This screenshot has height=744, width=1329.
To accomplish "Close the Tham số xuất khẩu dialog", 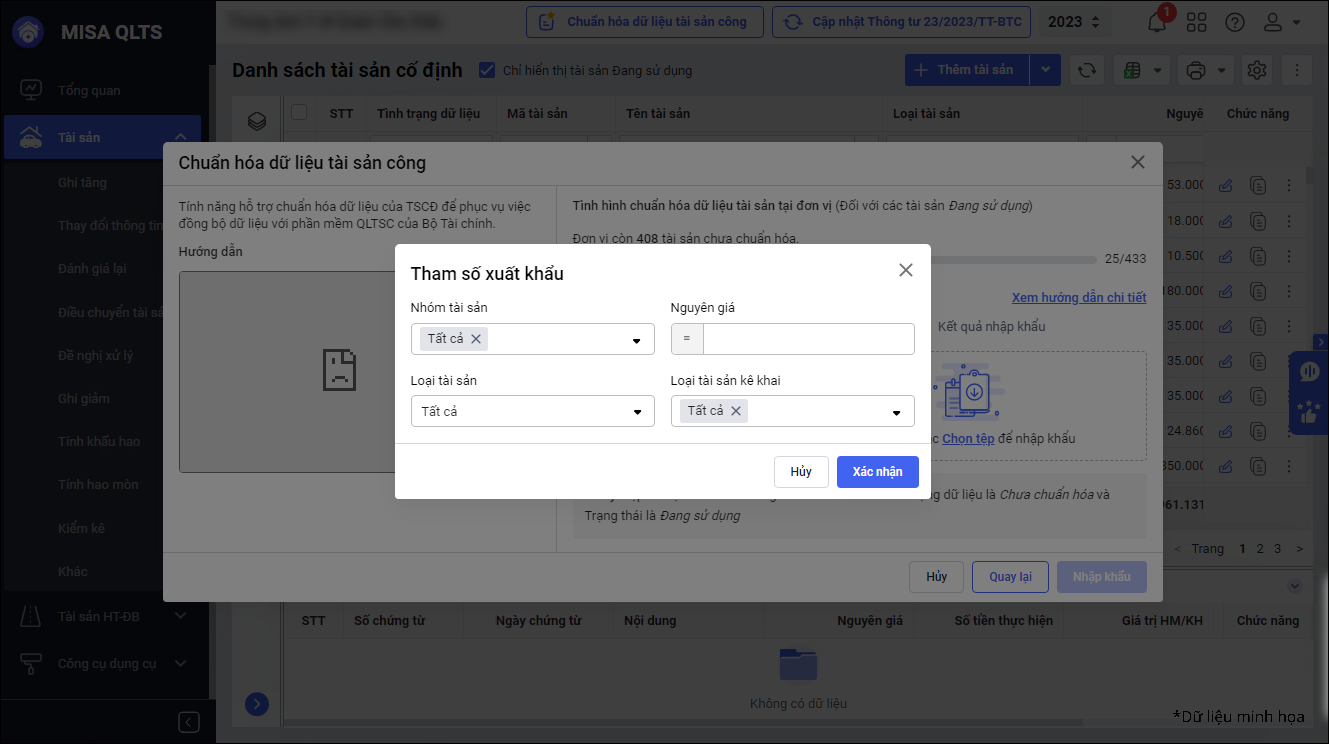I will [906, 270].
